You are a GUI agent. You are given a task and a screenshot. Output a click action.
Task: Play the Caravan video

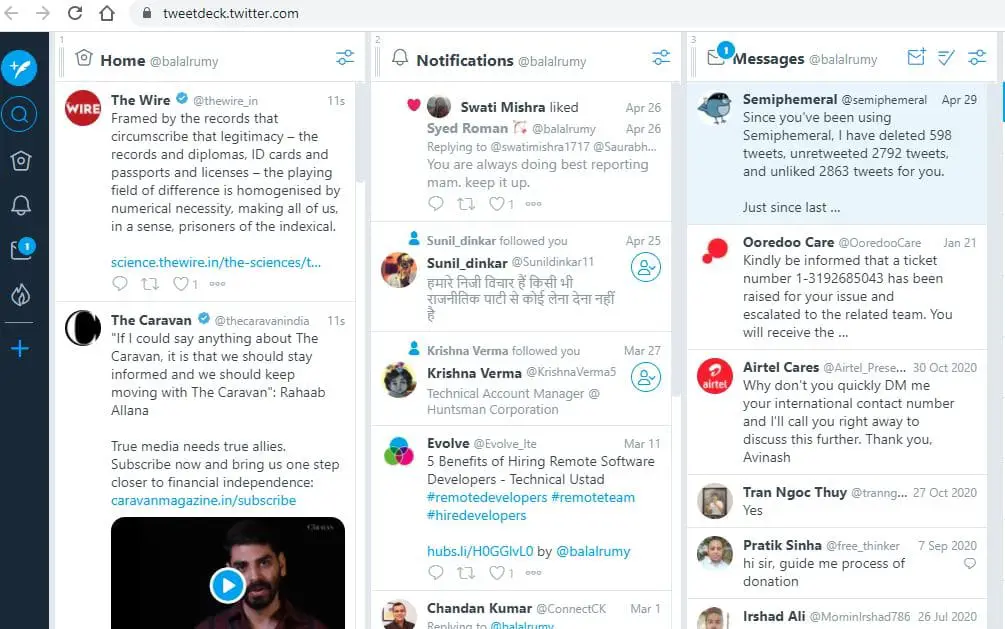228,585
